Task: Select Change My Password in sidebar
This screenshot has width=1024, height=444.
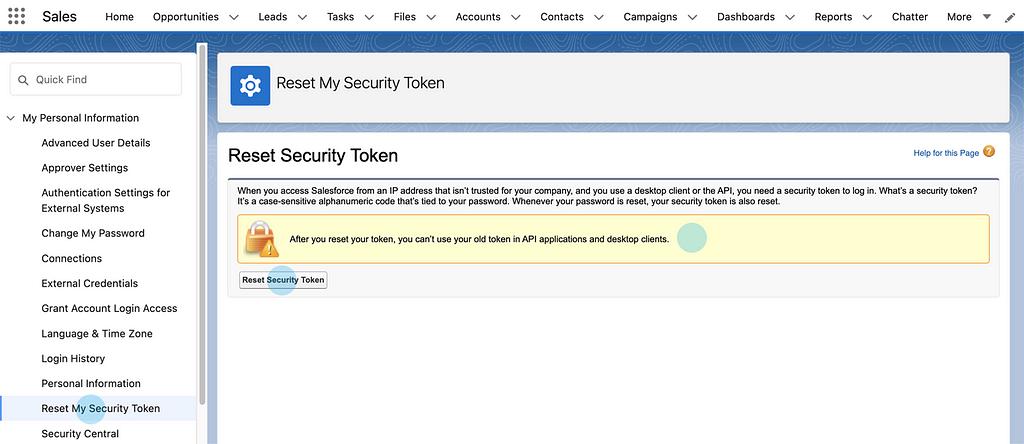Action: point(93,233)
